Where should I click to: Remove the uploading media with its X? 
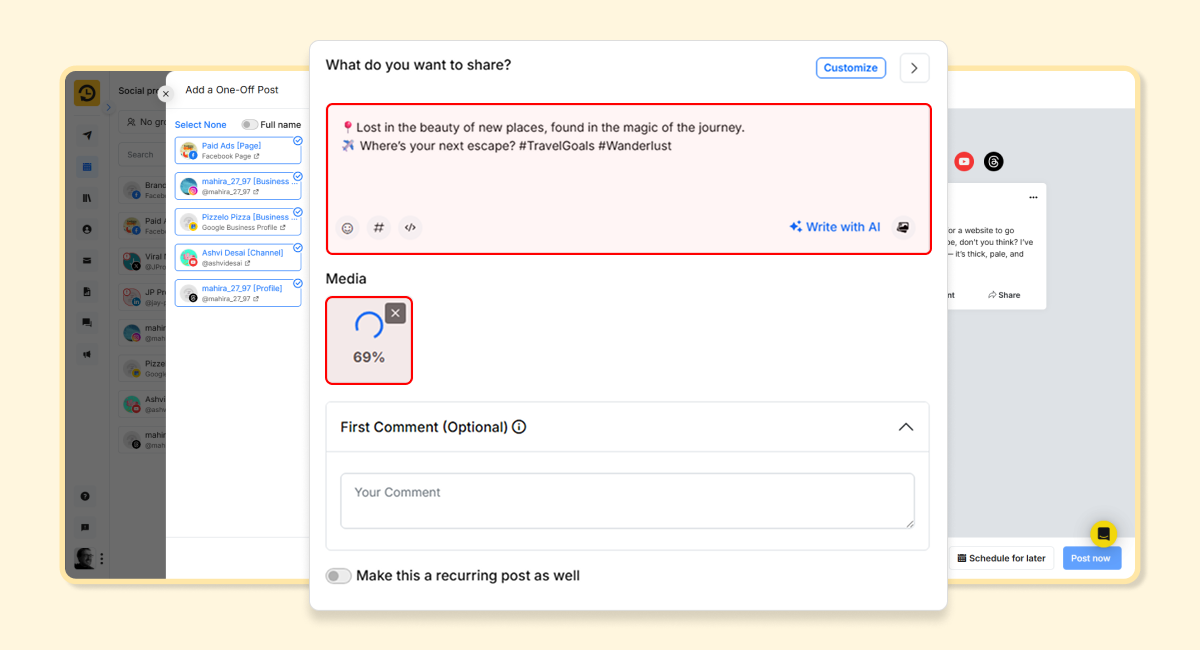tap(395, 313)
